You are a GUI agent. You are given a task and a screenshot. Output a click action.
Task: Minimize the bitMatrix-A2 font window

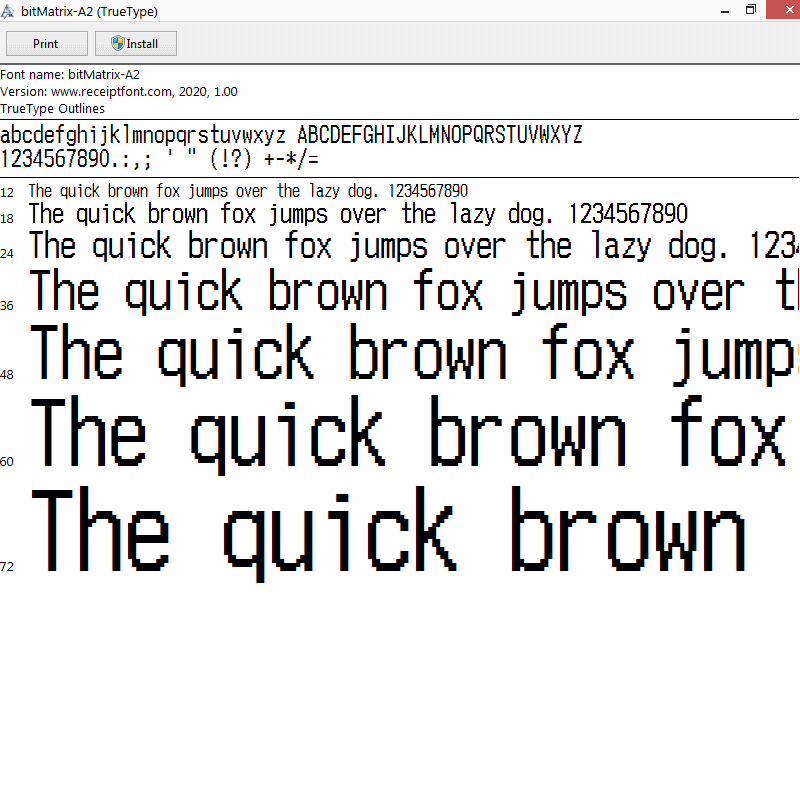click(x=724, y=10)
